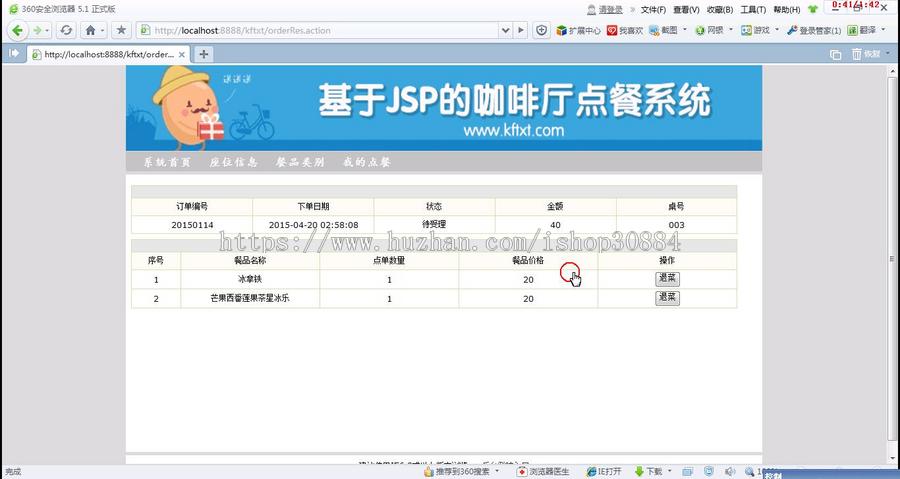900x479 pixels.
Task: Click the 我喜欢 toolbar item
Action: 625,30
